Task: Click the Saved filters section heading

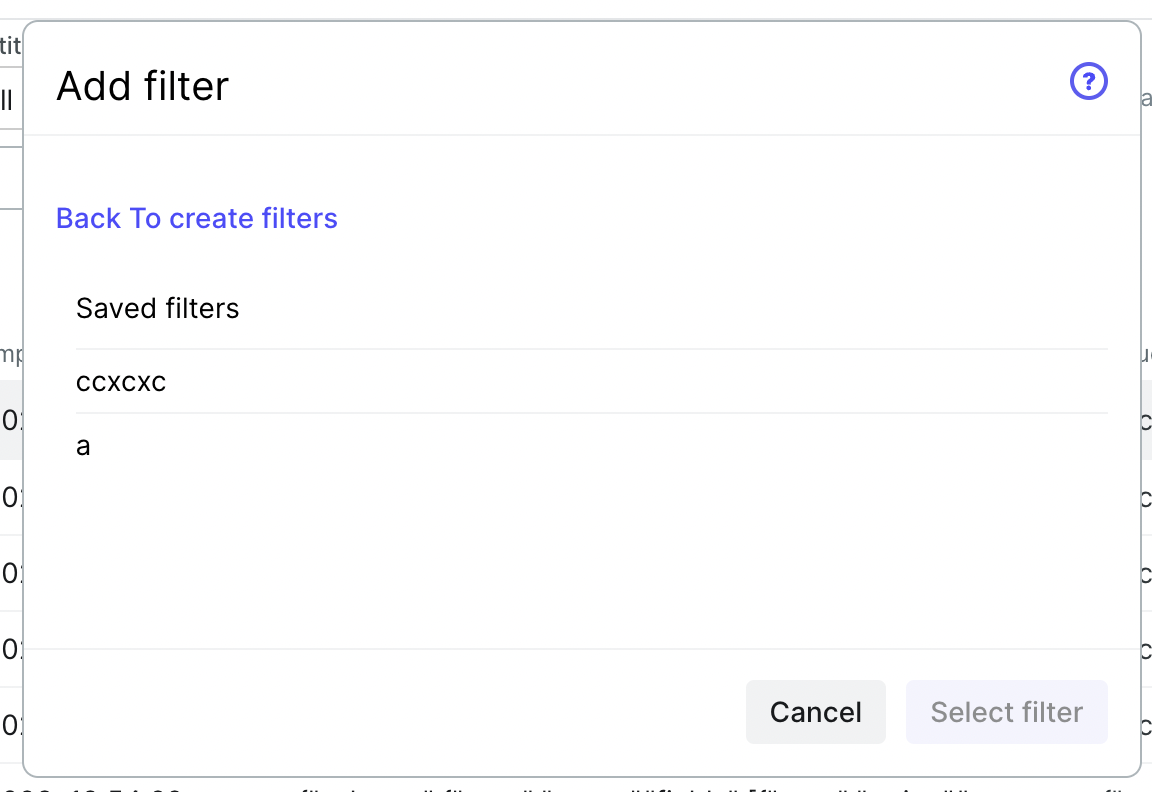Action: click(157, 308)
